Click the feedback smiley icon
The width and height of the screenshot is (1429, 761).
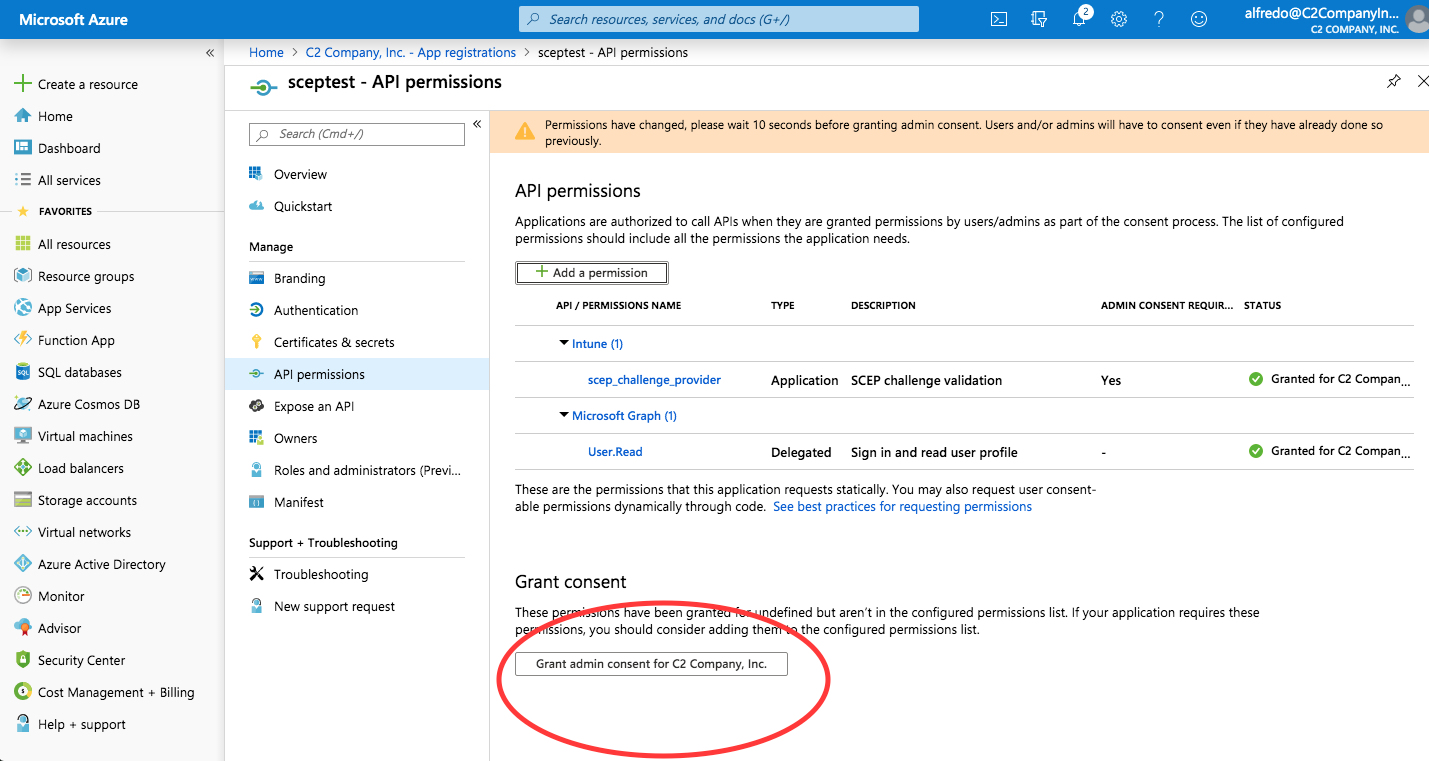point(1199,19)
